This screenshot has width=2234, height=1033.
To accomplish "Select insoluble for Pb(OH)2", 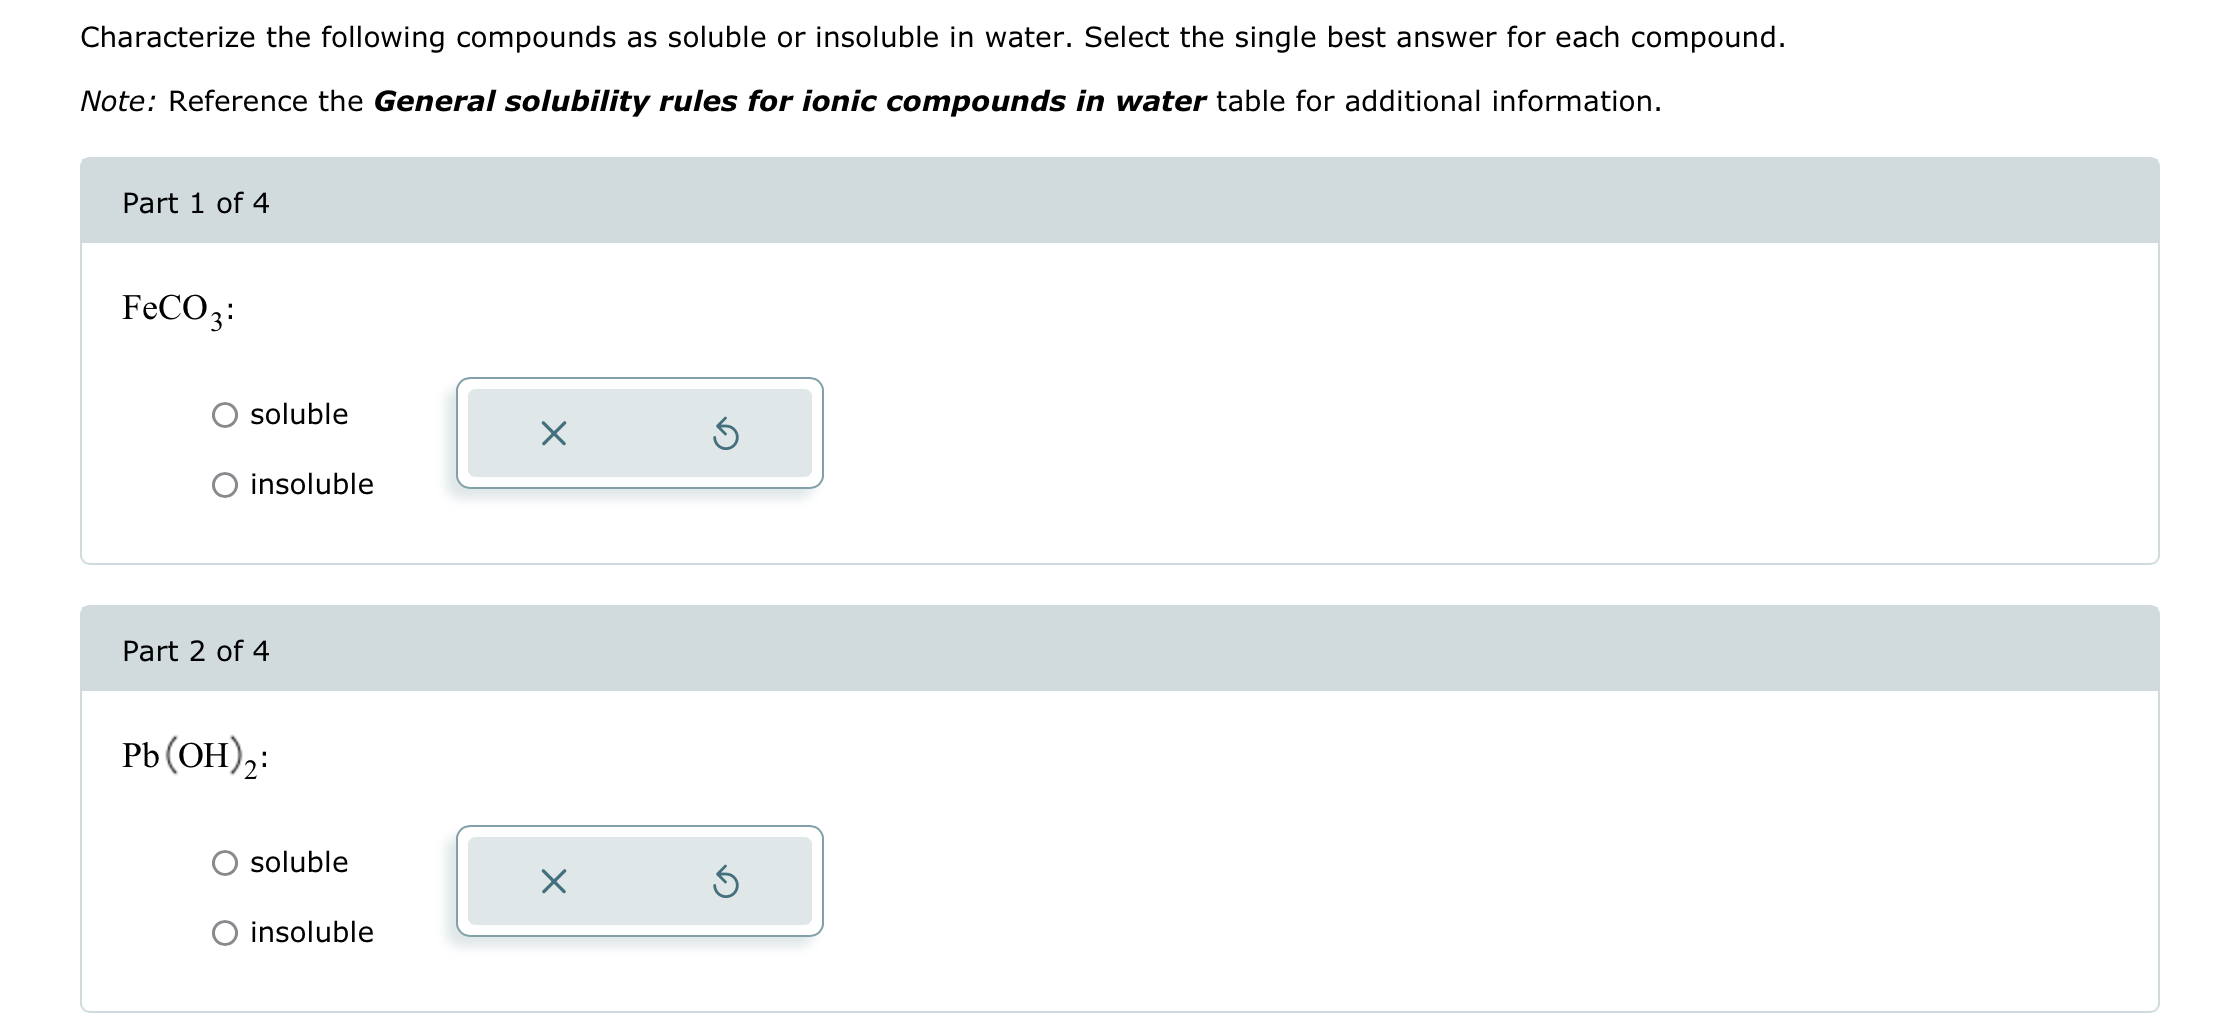I will tap(225, 932).
